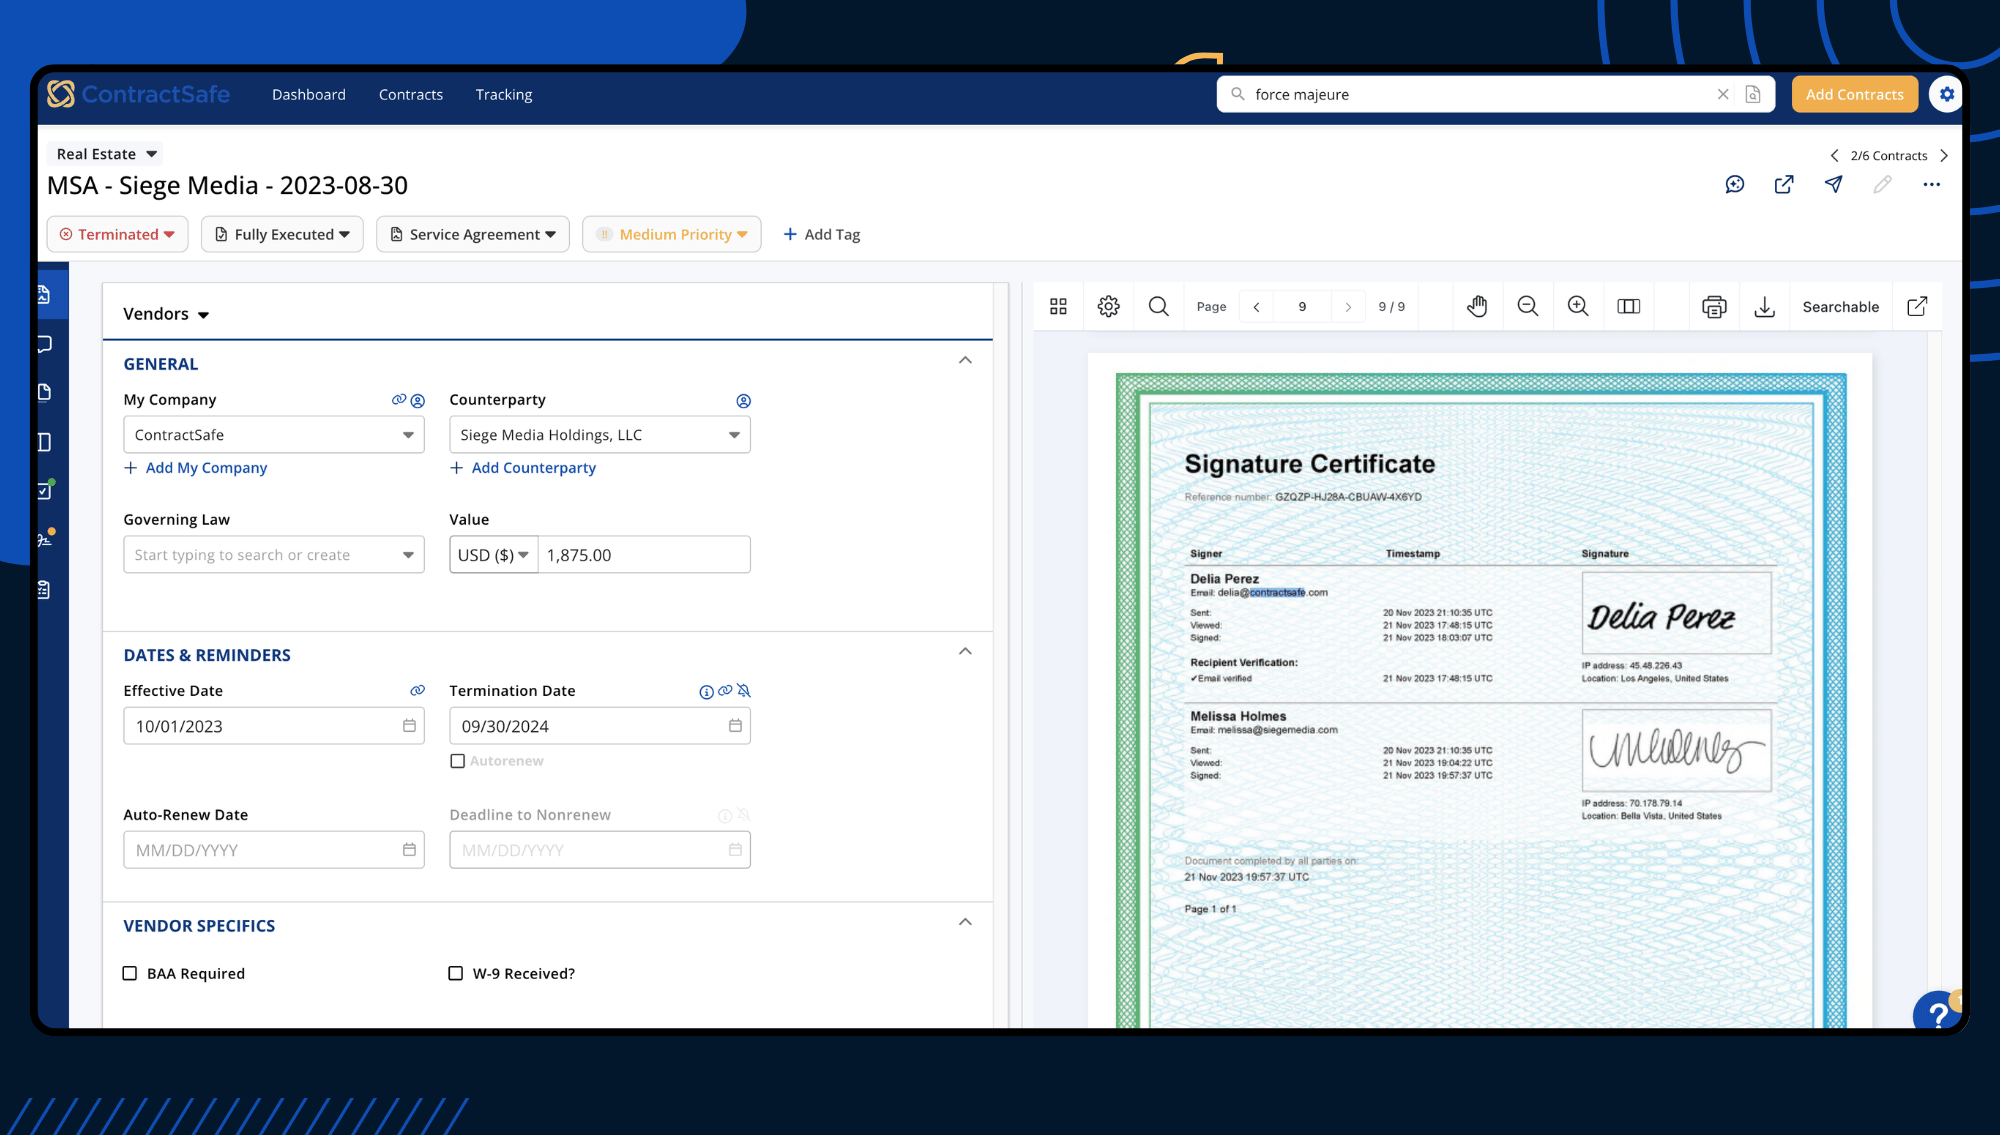The width and height of the screenshot is (2000, 1135).
Task: Download the contract PDF
Action: coord(1765,306)
